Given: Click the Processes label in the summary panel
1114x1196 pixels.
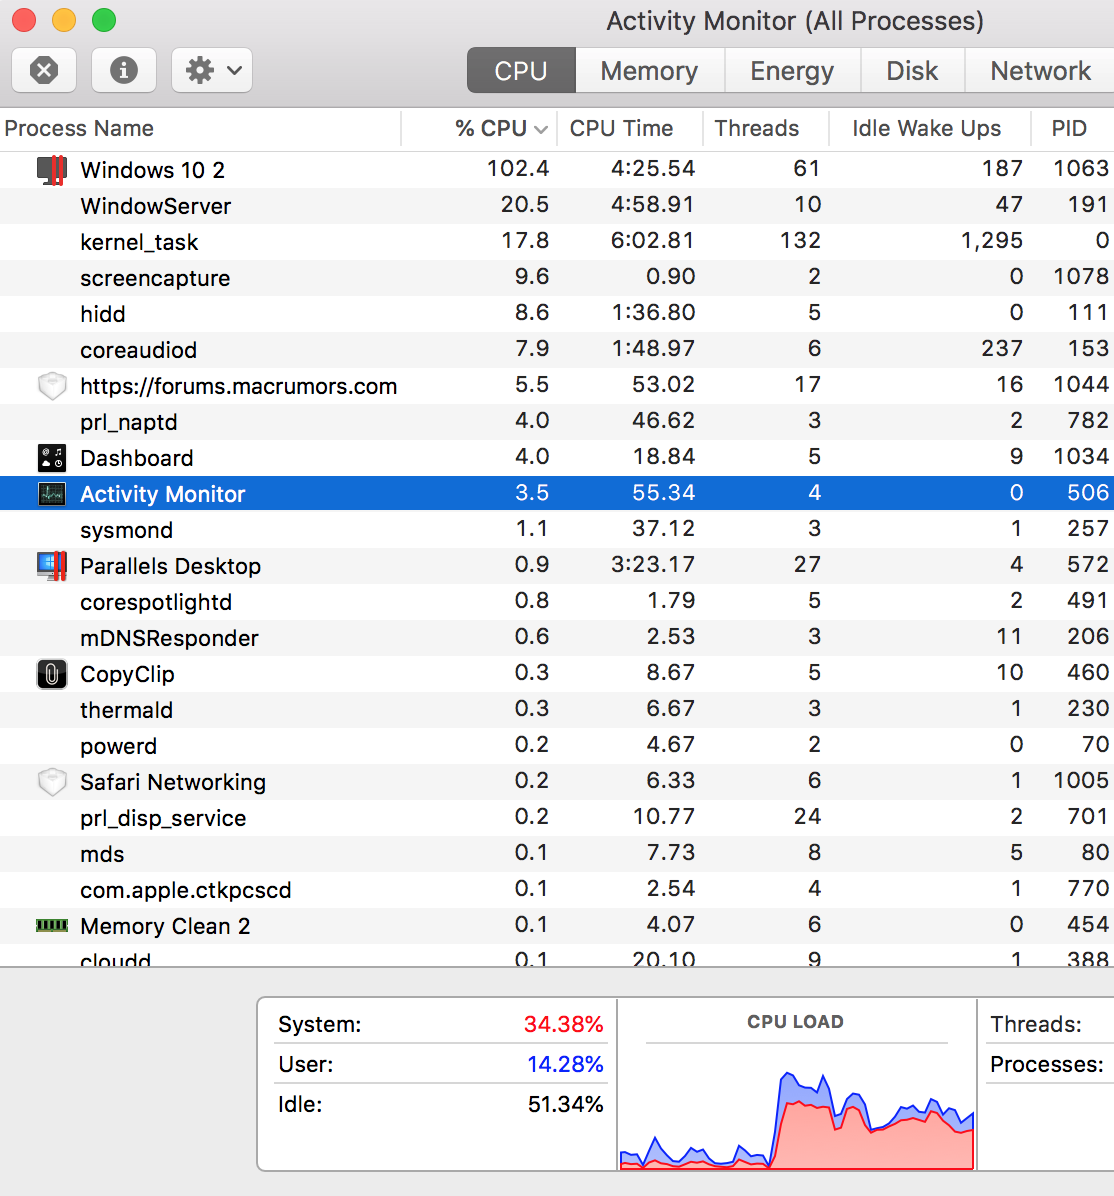Looking at the screenshot, I should pyautogui.click(x=1047, y=1064).
